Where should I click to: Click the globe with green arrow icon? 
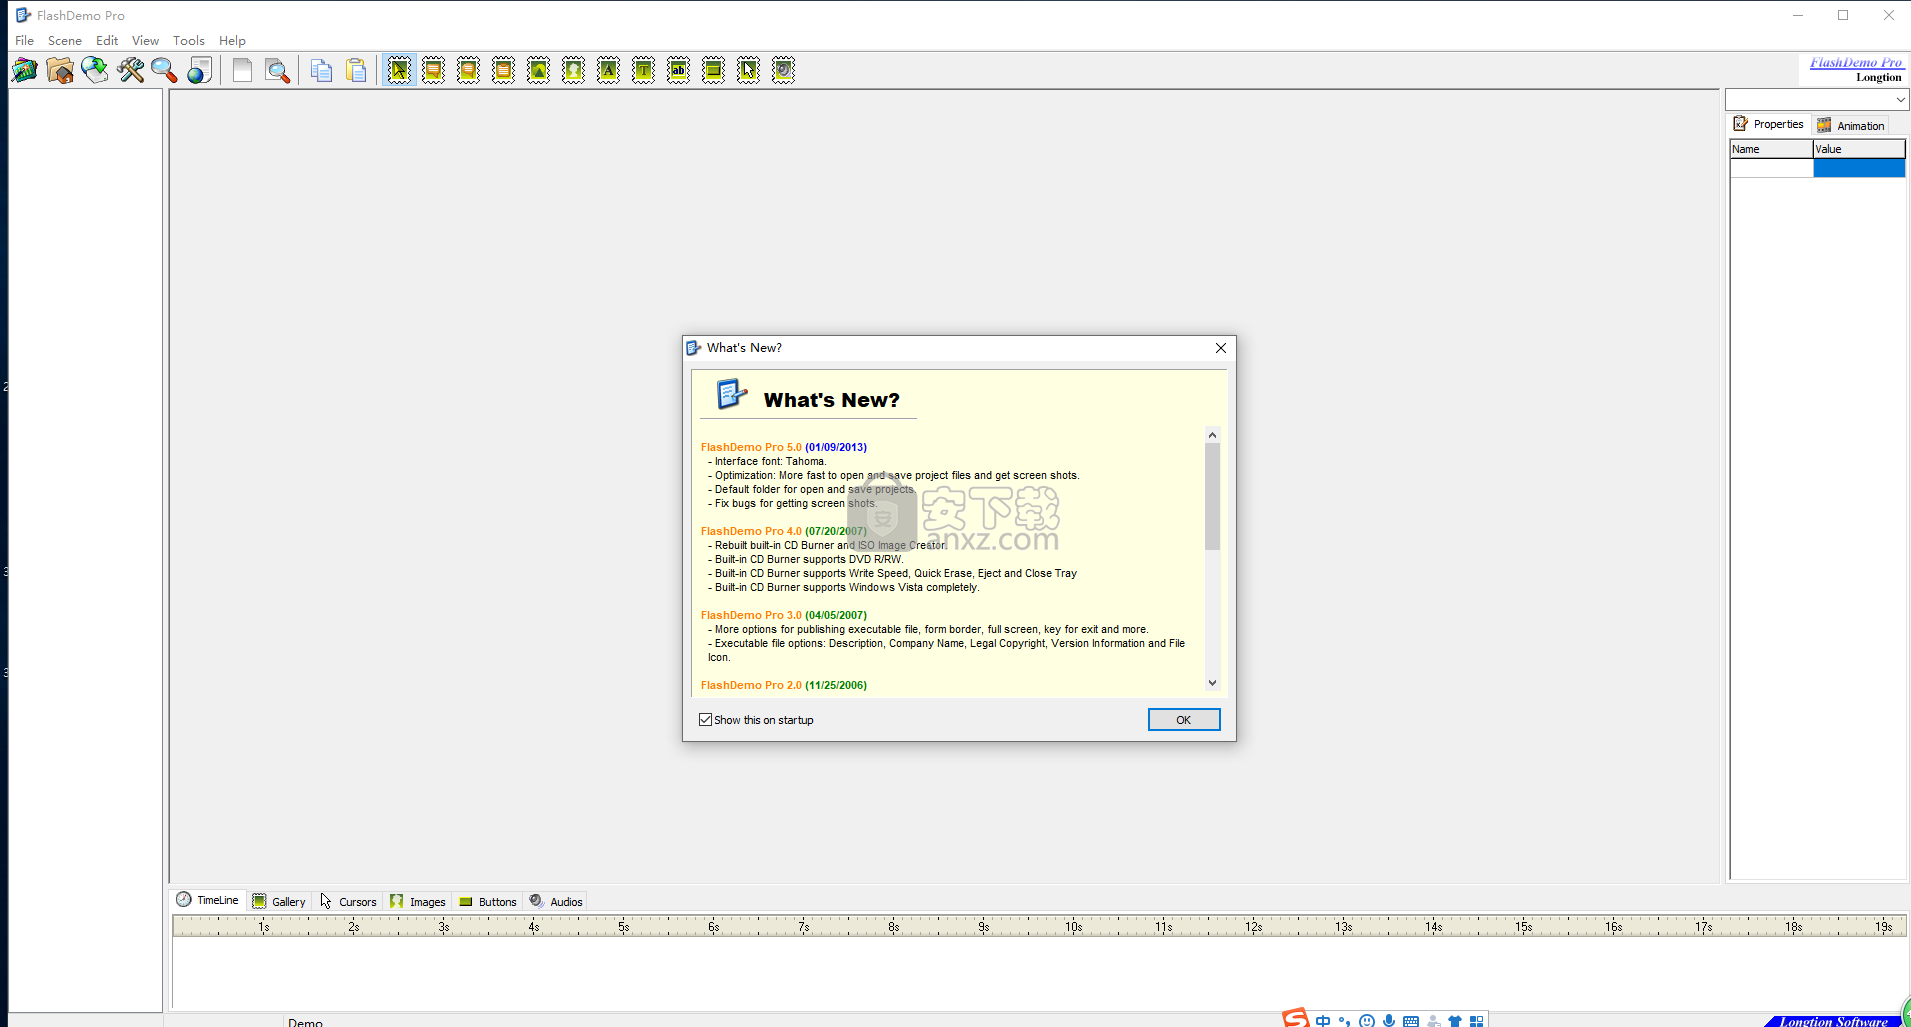[95, 70]
